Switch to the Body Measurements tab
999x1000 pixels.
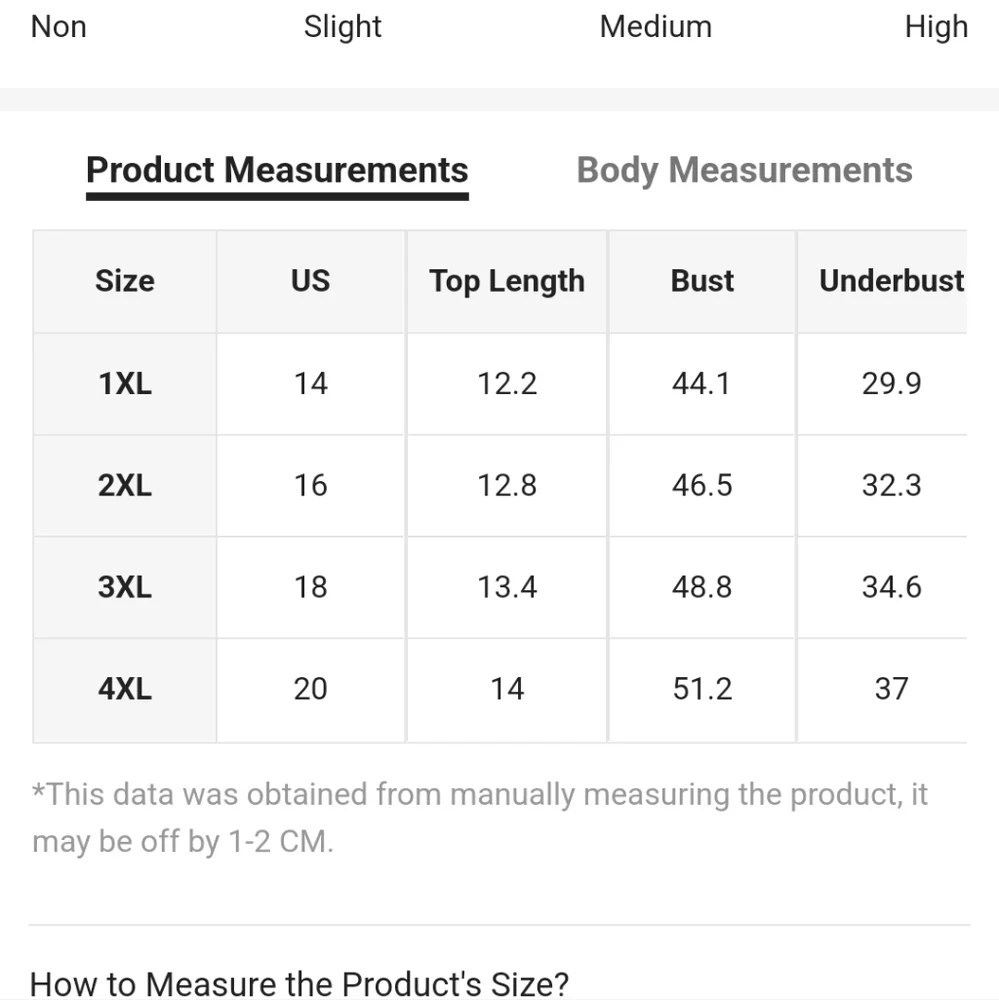click(x=744, y=170)
